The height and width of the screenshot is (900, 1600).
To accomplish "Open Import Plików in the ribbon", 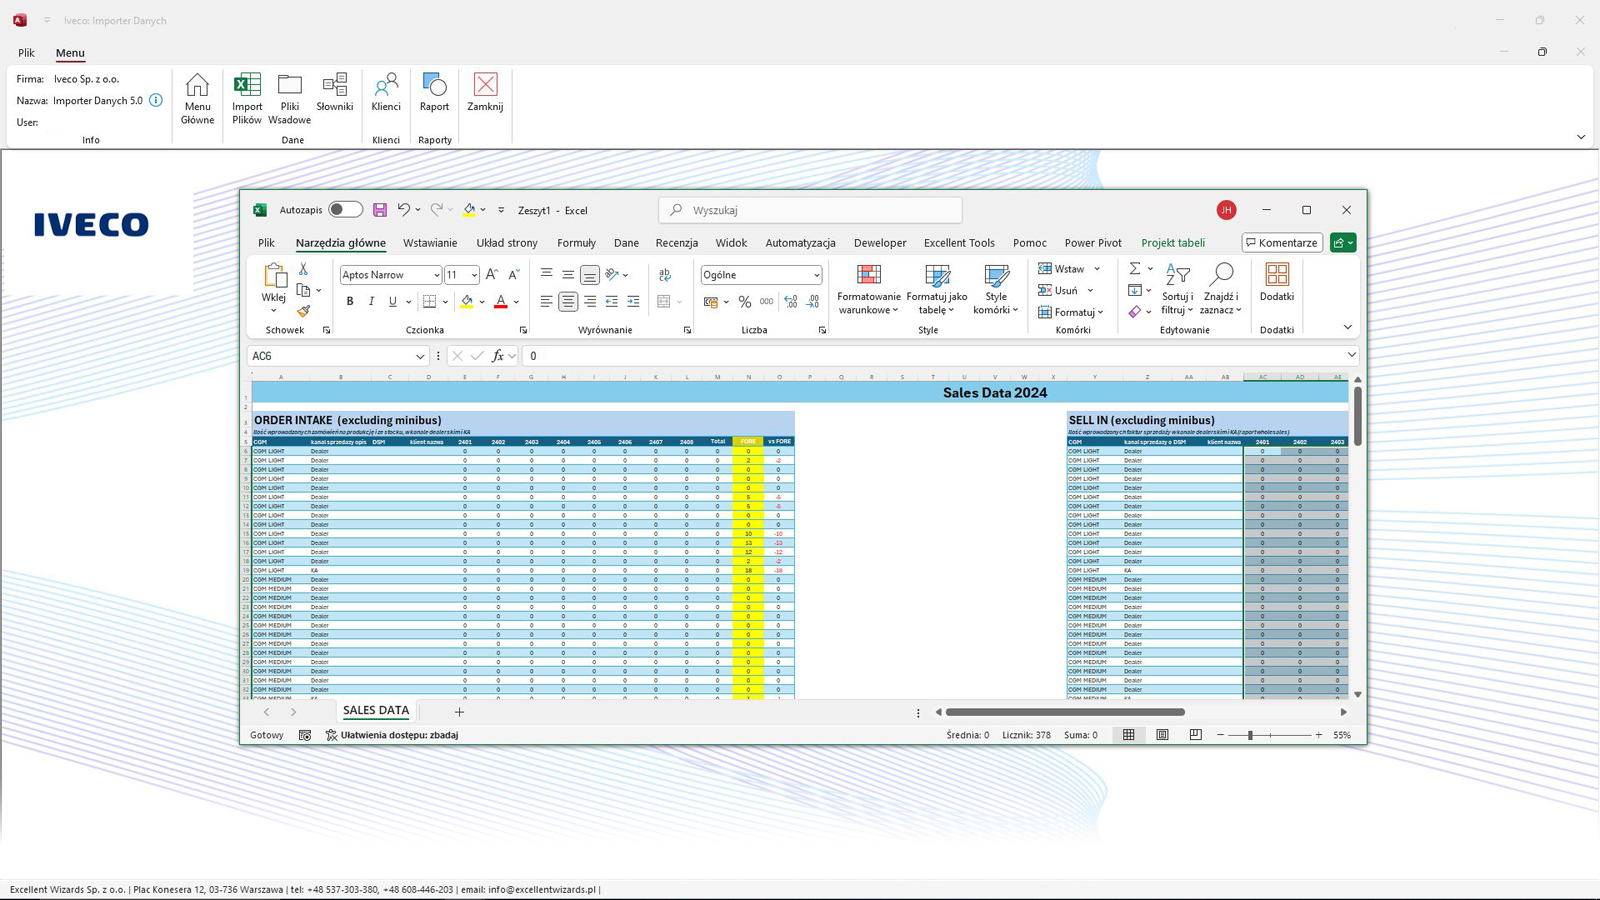I will click(x=247, y=98).
